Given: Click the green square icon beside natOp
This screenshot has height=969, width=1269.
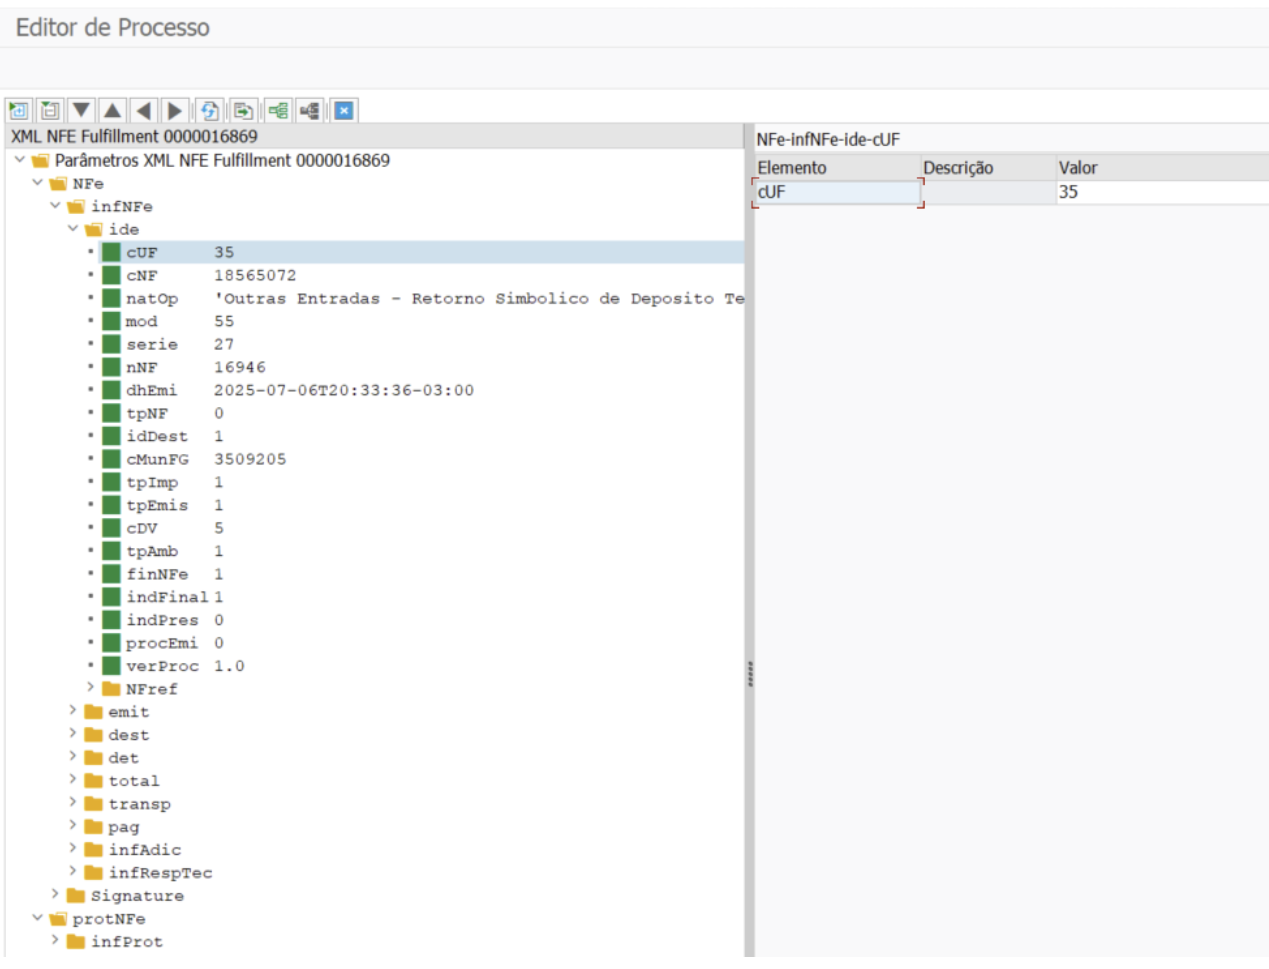Looking at the screenshot, I should tap(111, 298).
